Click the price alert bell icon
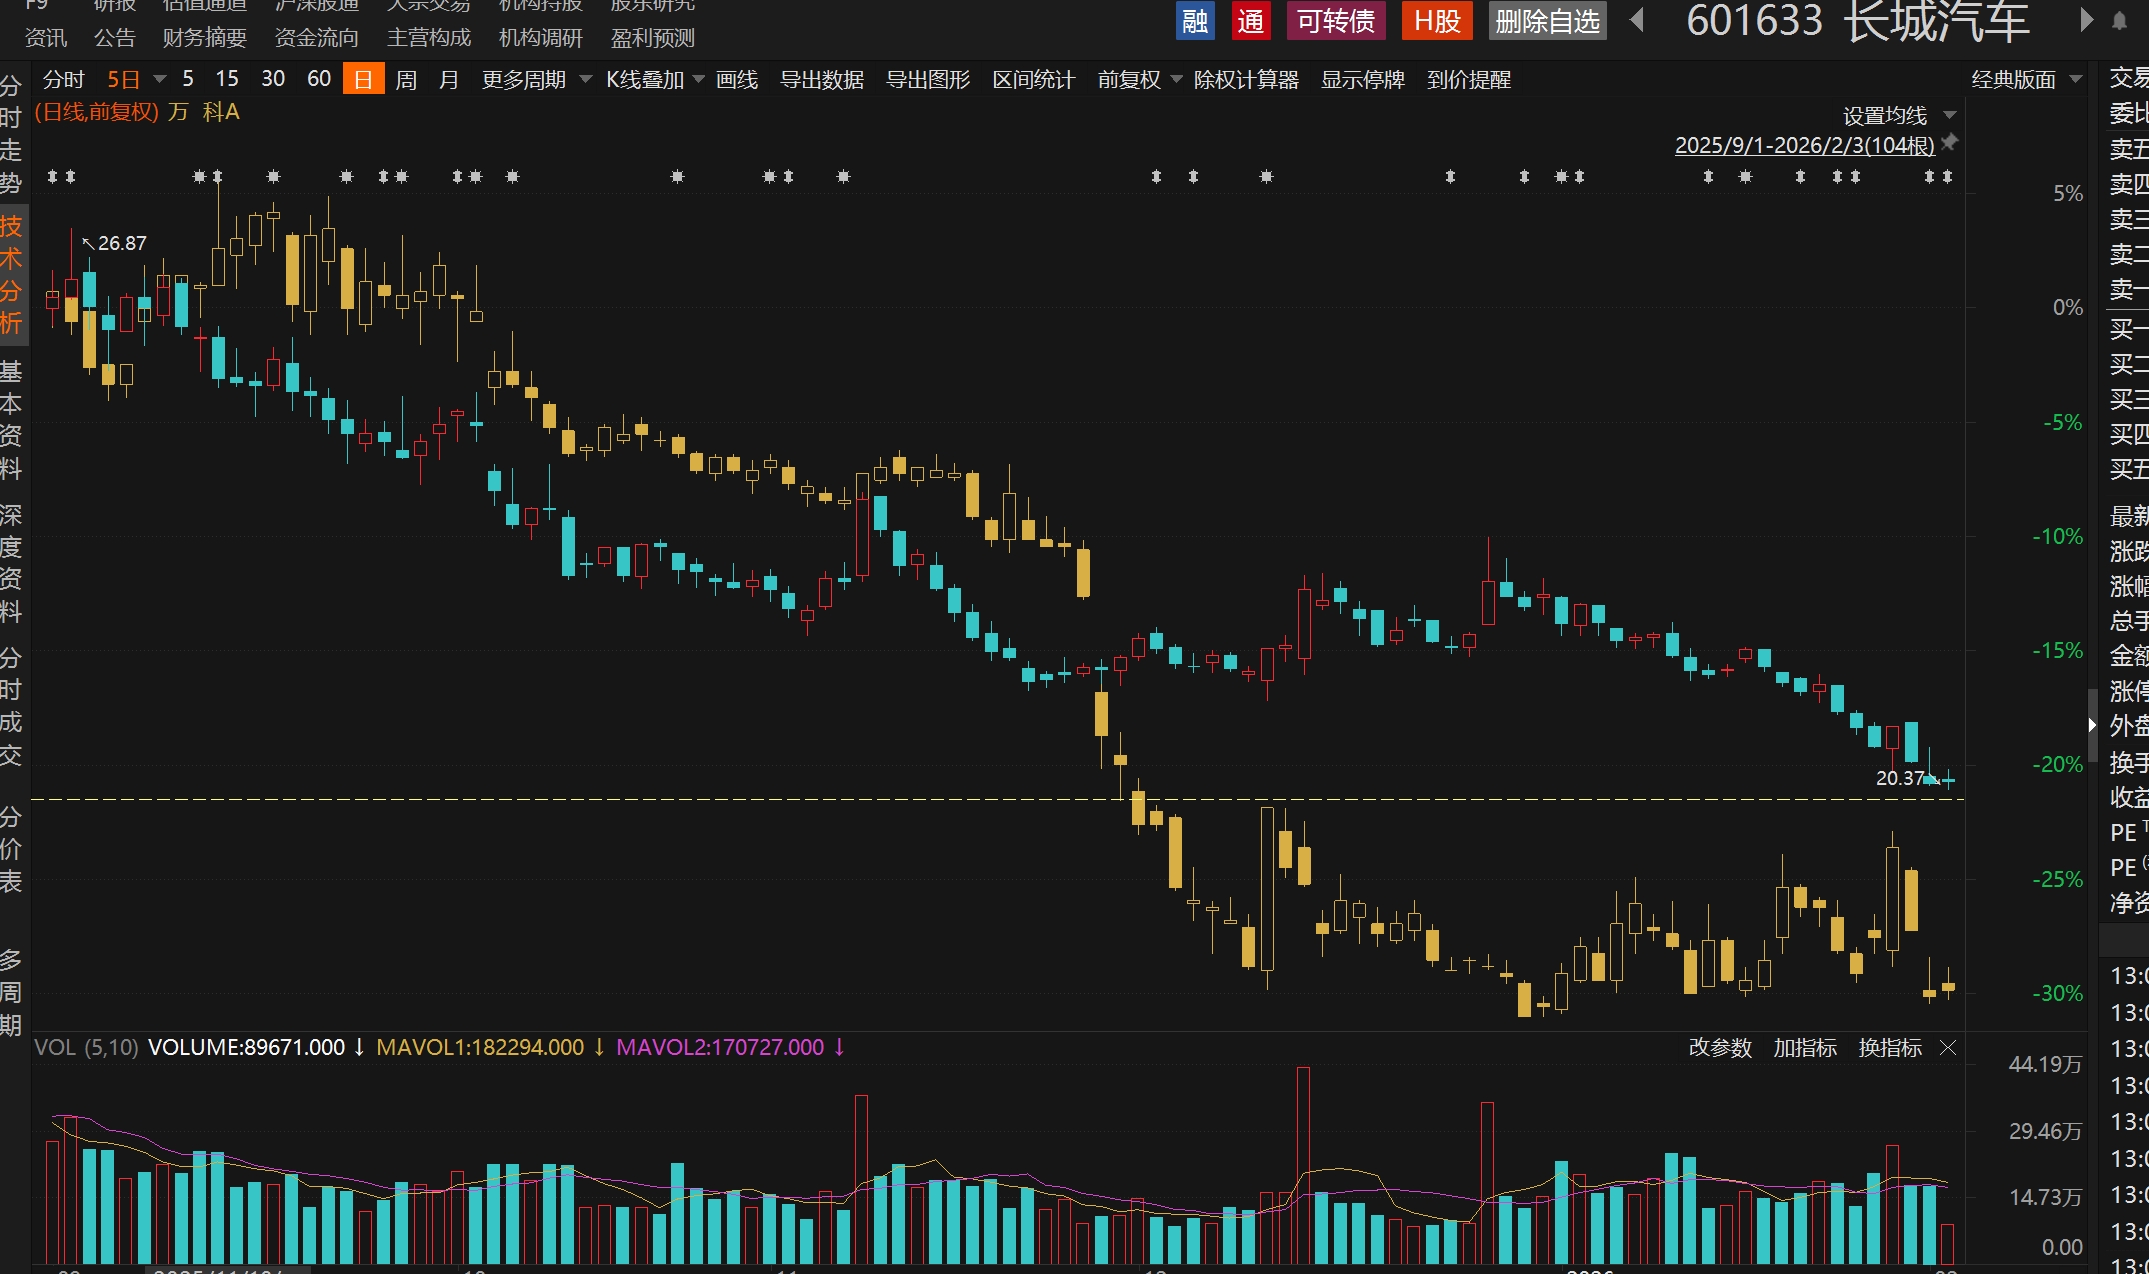 click(x=2119, y=21)
